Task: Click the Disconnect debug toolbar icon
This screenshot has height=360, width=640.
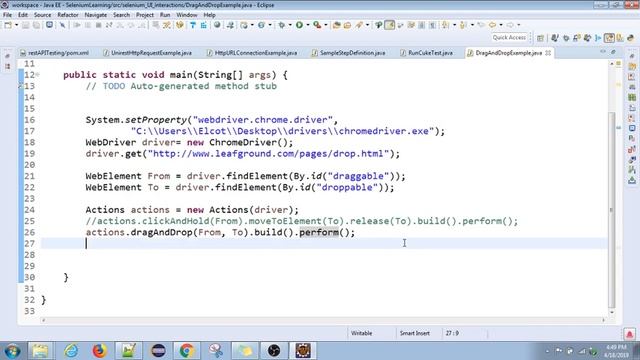Action: [109, 25]
